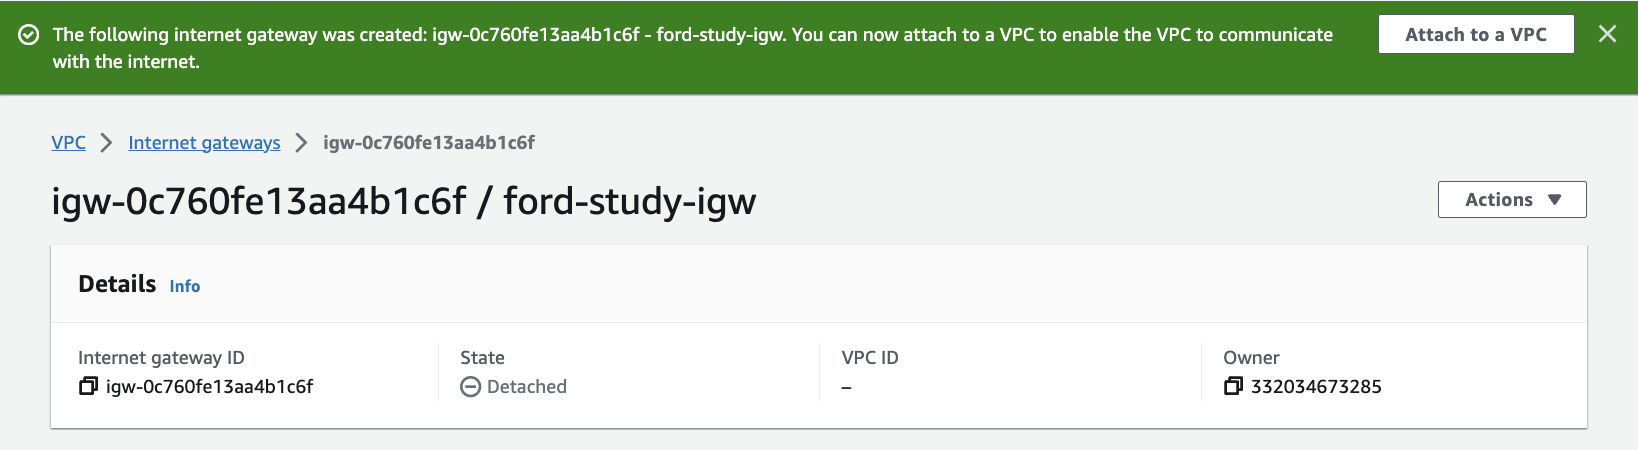The width and height of the screenshot is (1638, 450).
Task: Dismiss the green success banner
Action: tap(1607, 34)
